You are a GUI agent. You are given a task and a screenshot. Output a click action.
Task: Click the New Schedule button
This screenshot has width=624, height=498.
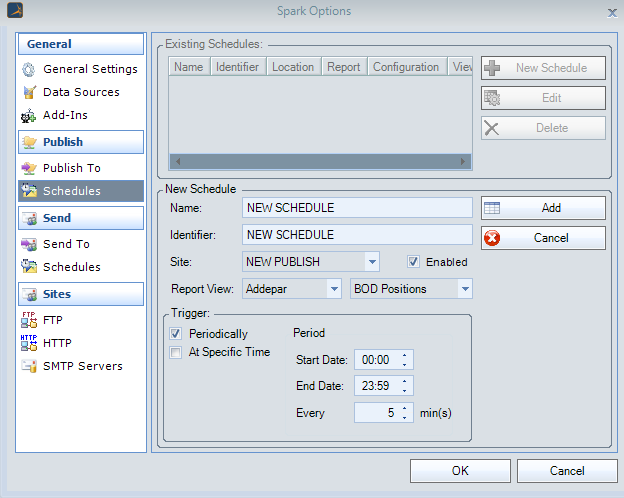[x=543, y=68]
